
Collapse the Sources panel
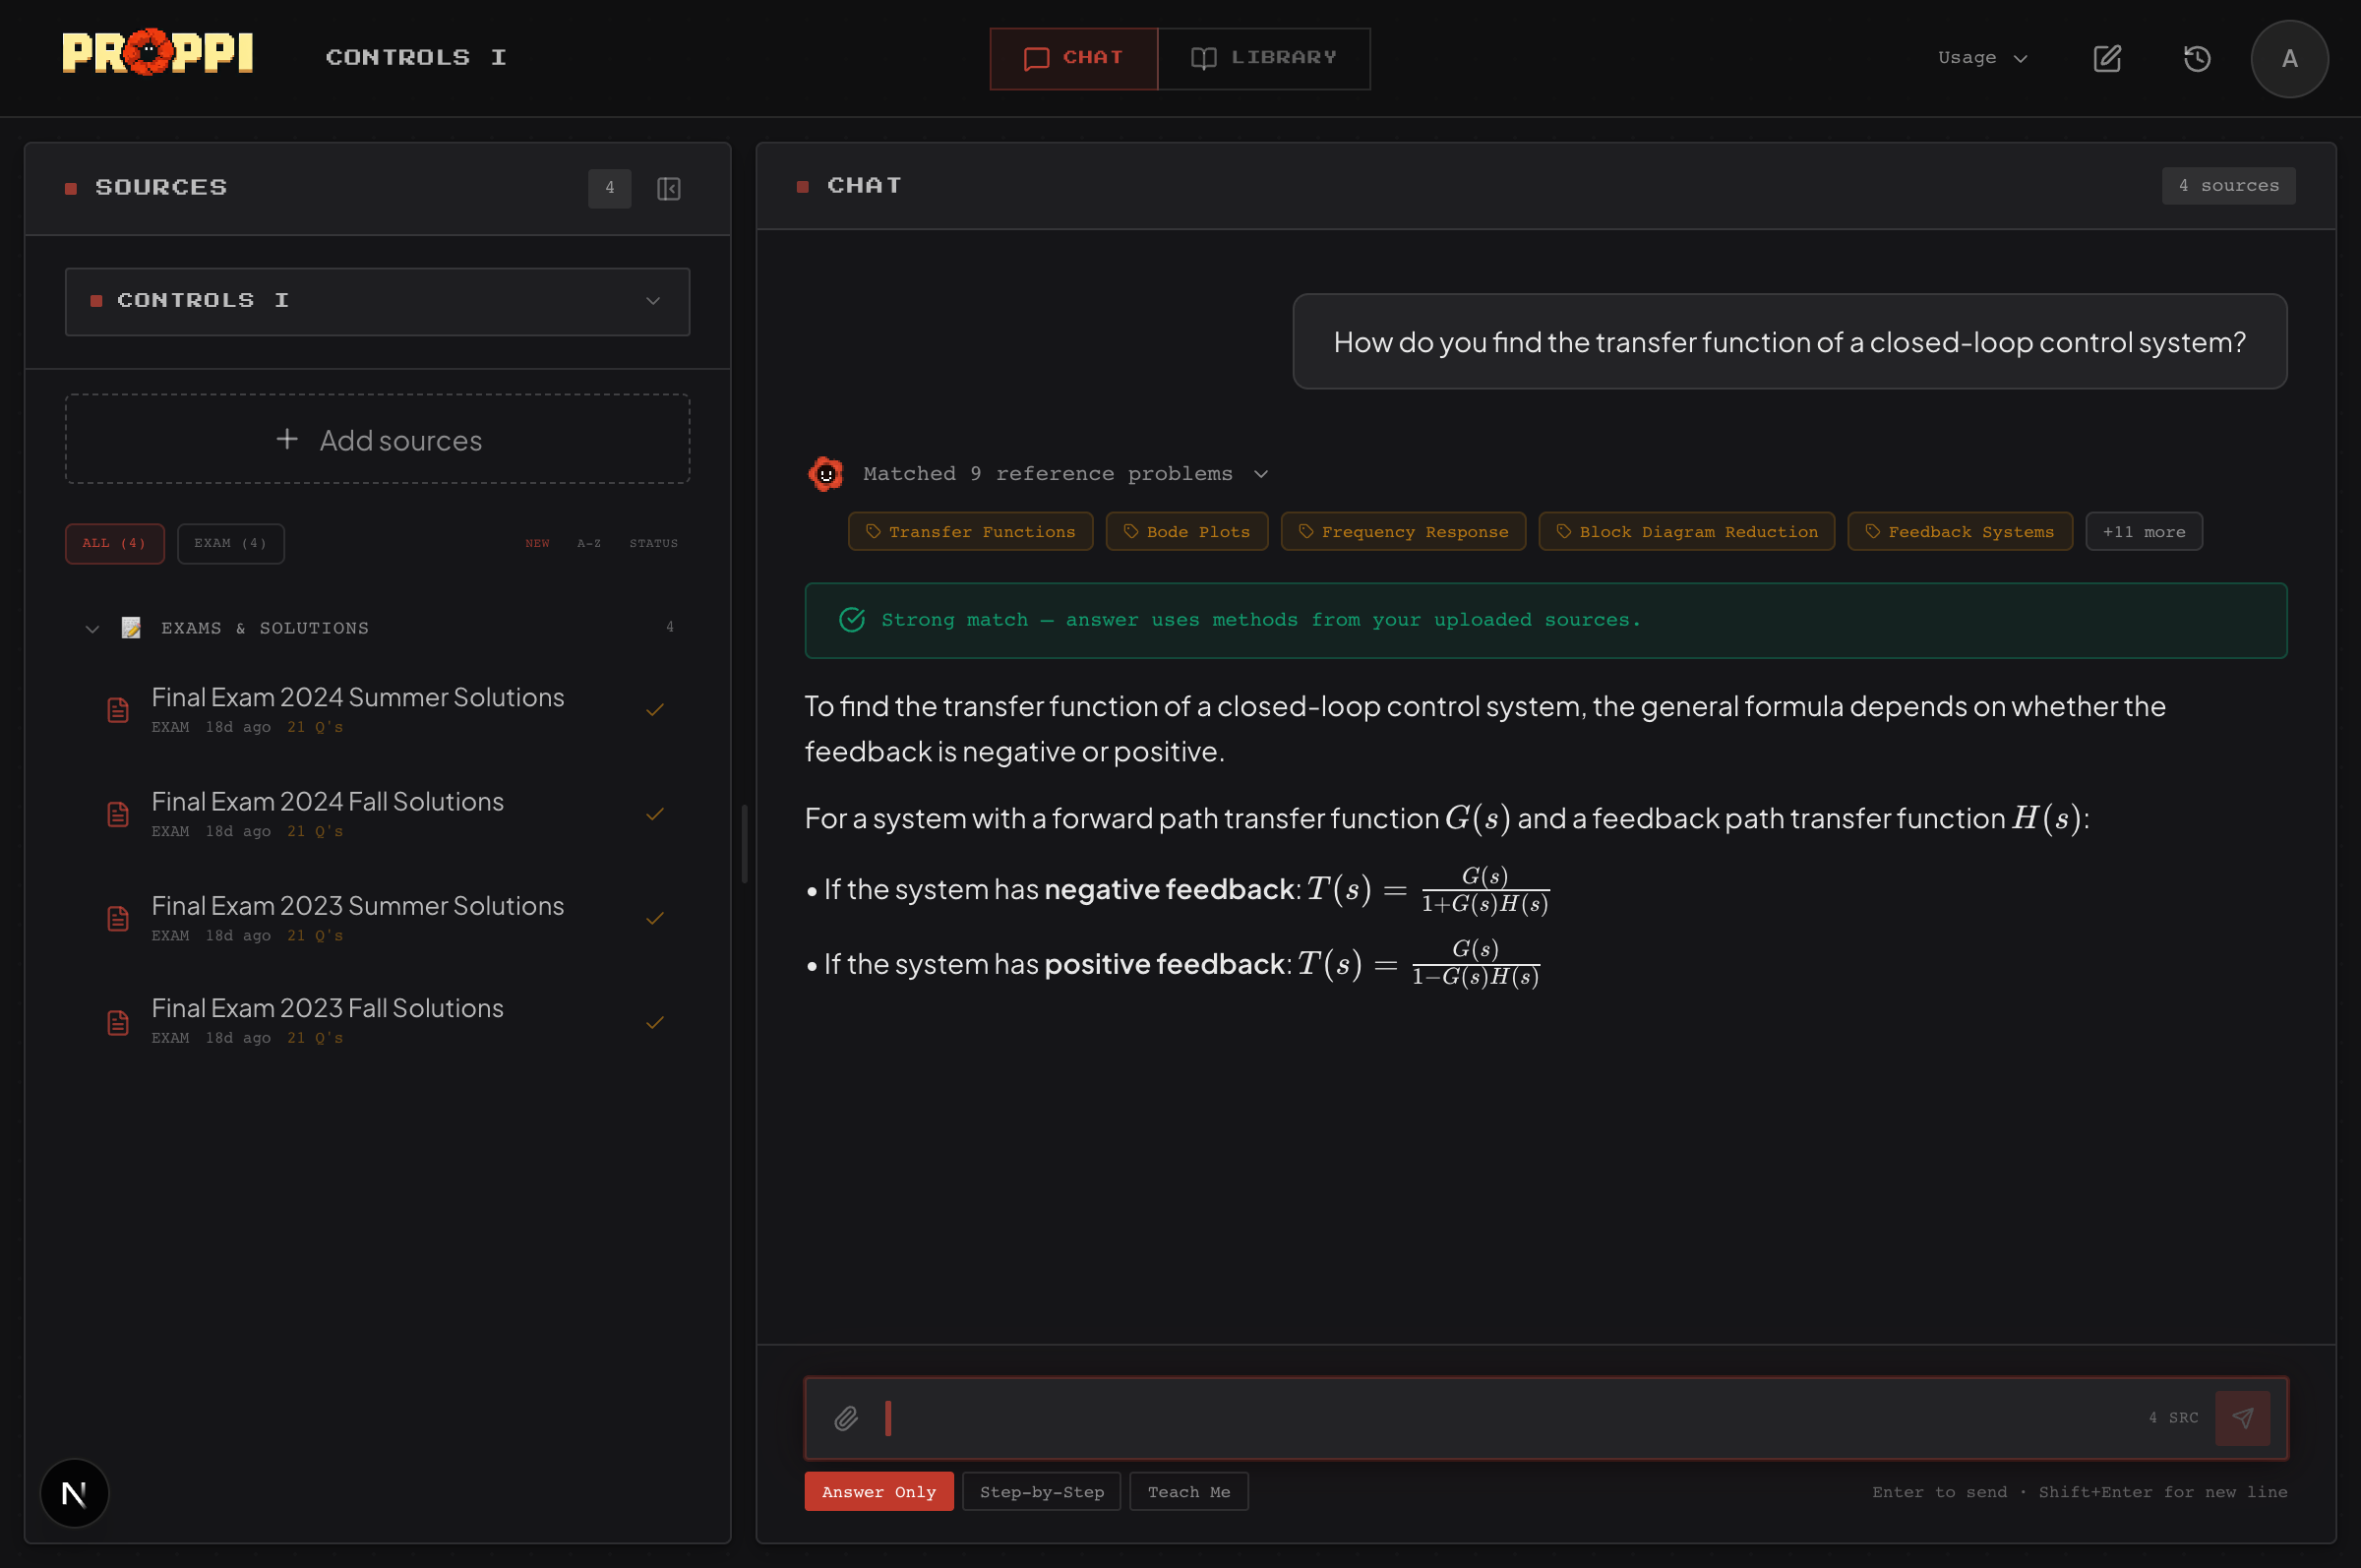click(x=669, y=188)
